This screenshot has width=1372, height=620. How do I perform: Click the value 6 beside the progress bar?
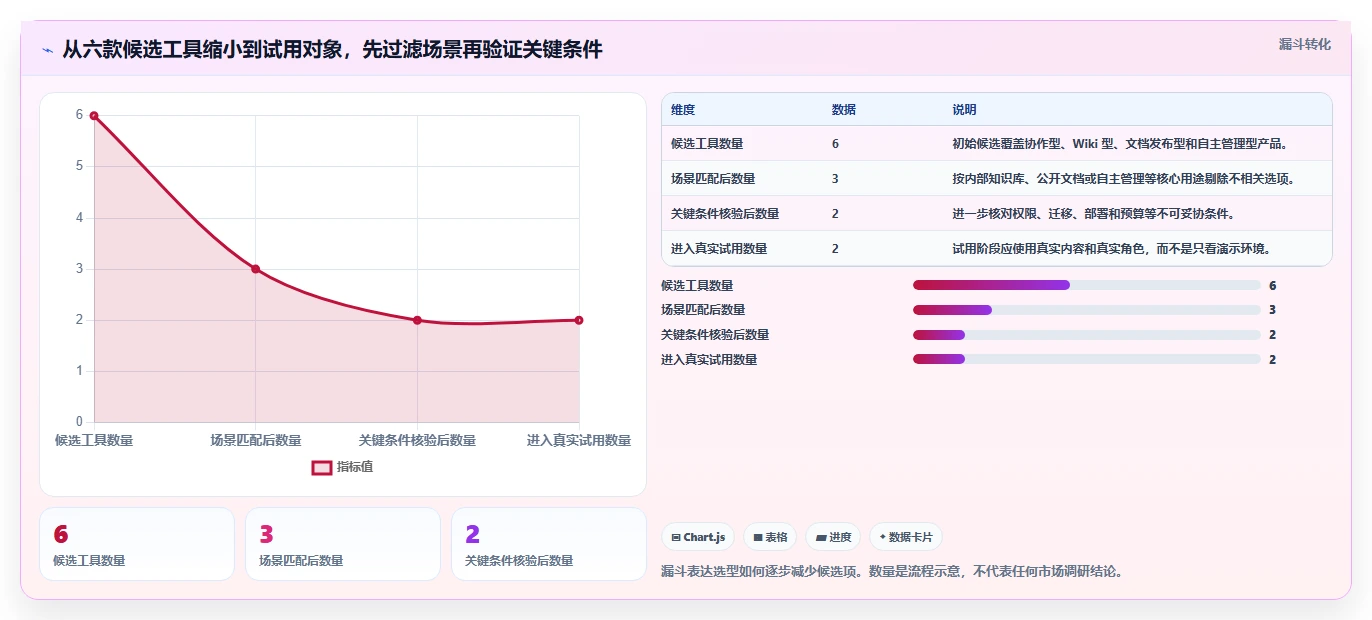tap(1273, 286)
